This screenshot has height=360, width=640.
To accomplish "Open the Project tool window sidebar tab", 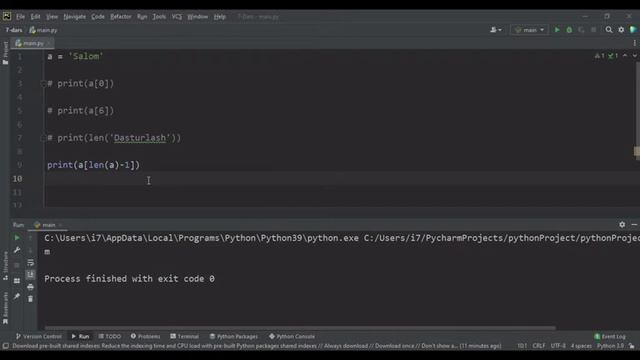I will click(5, 53).
